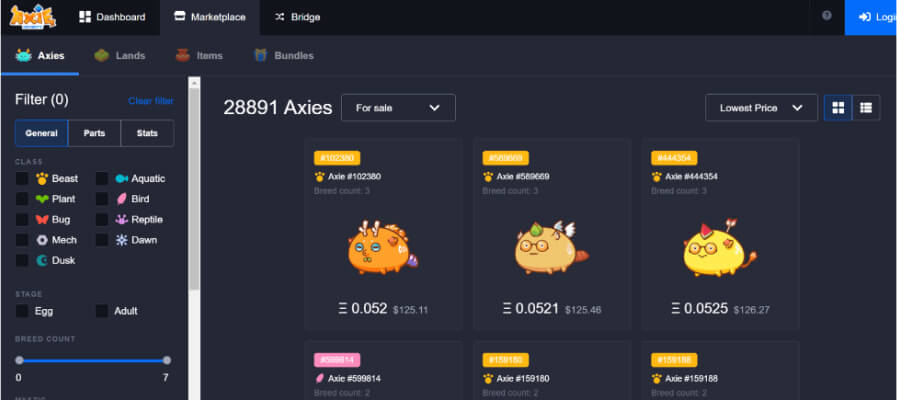Check the Dawn class checkbox

click(102, 240)
